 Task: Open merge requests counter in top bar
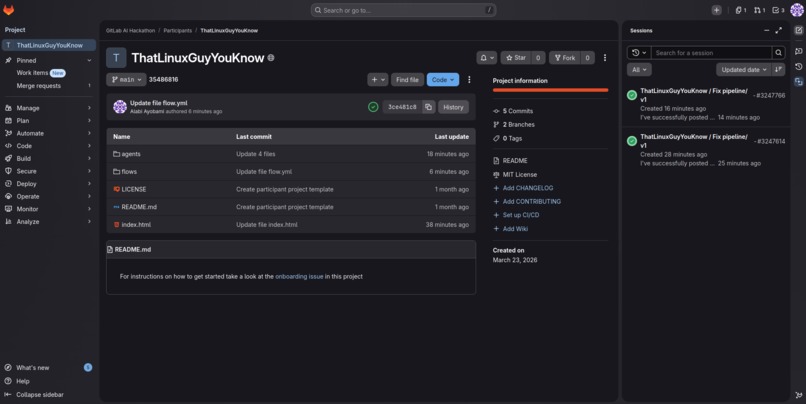coord(760,10)
